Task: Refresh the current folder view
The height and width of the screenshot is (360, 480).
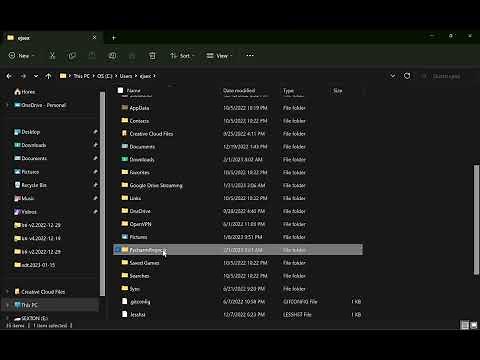Action: tap(407, 76)
